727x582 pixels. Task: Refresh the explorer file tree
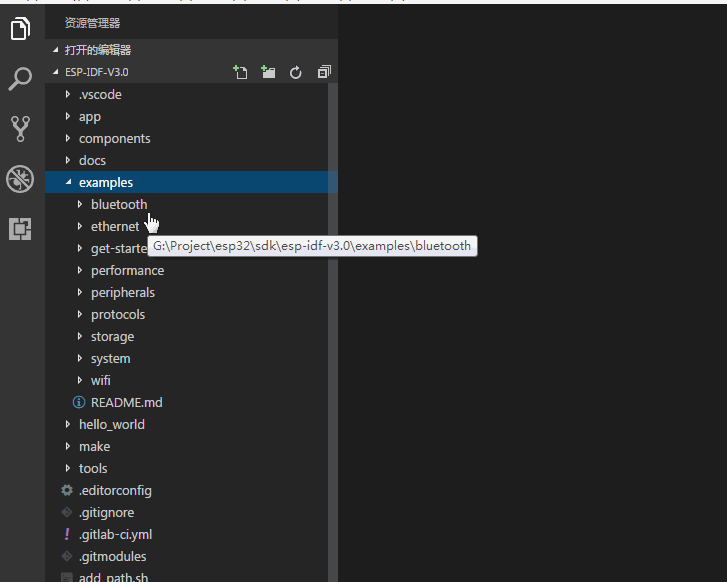click(296, 73)
